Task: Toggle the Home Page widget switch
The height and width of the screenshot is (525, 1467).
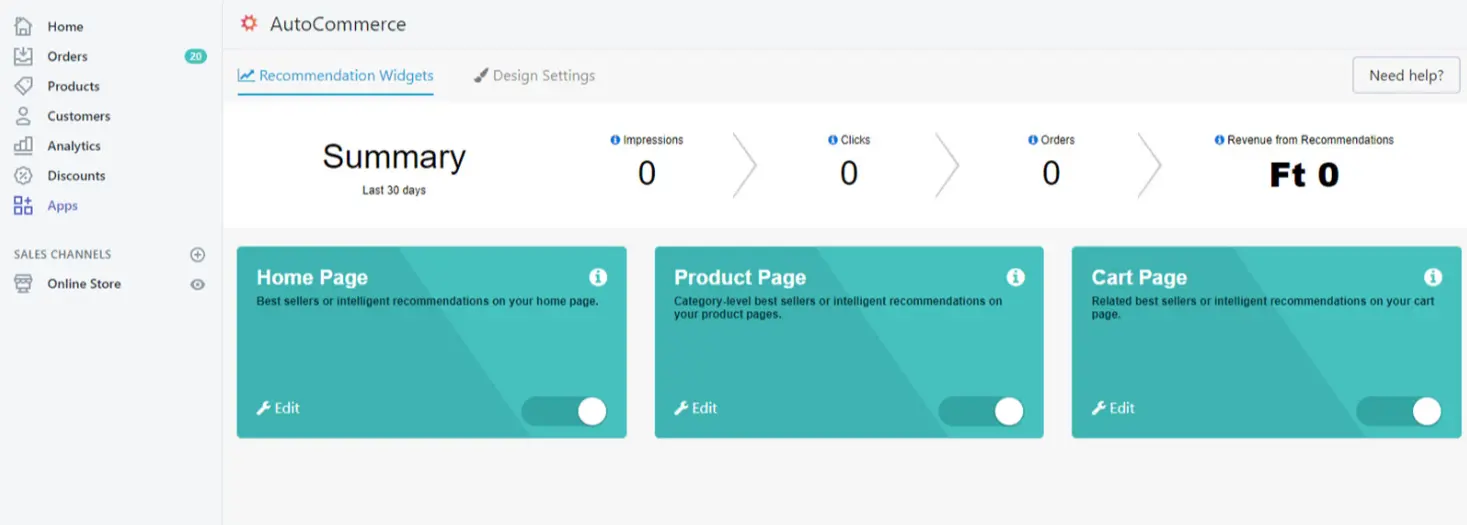Action: pos(565,411)
